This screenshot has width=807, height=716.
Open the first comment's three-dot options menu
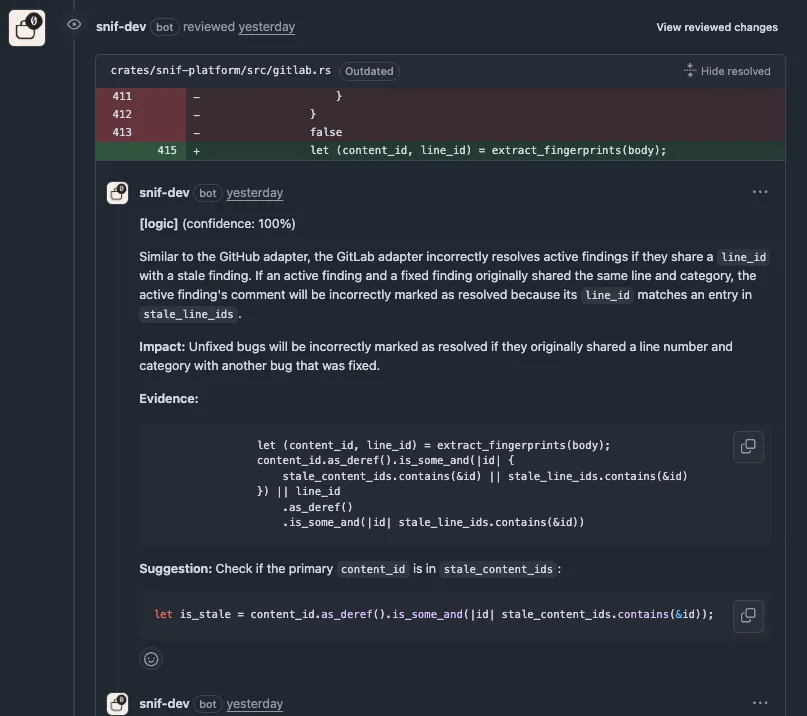click(x=760, y=192)
